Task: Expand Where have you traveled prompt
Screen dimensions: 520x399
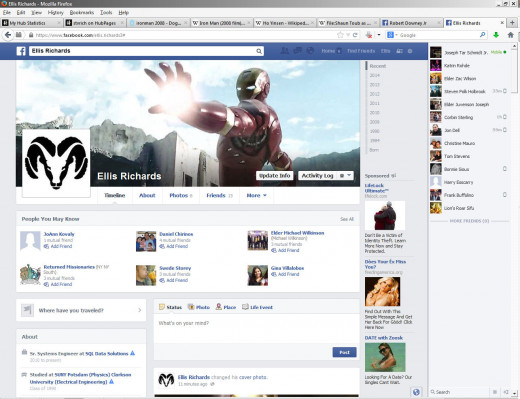Action: [81, 310]
